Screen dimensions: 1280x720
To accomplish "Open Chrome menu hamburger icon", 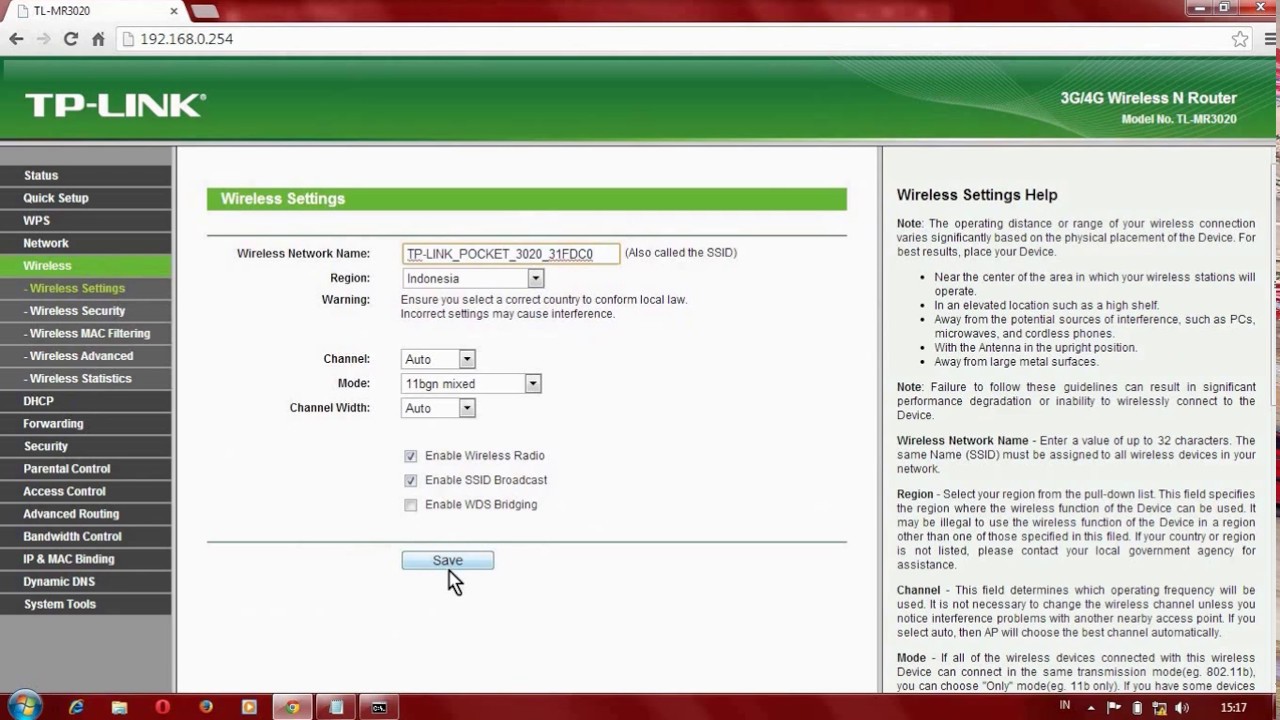I will click(1270, 39).
